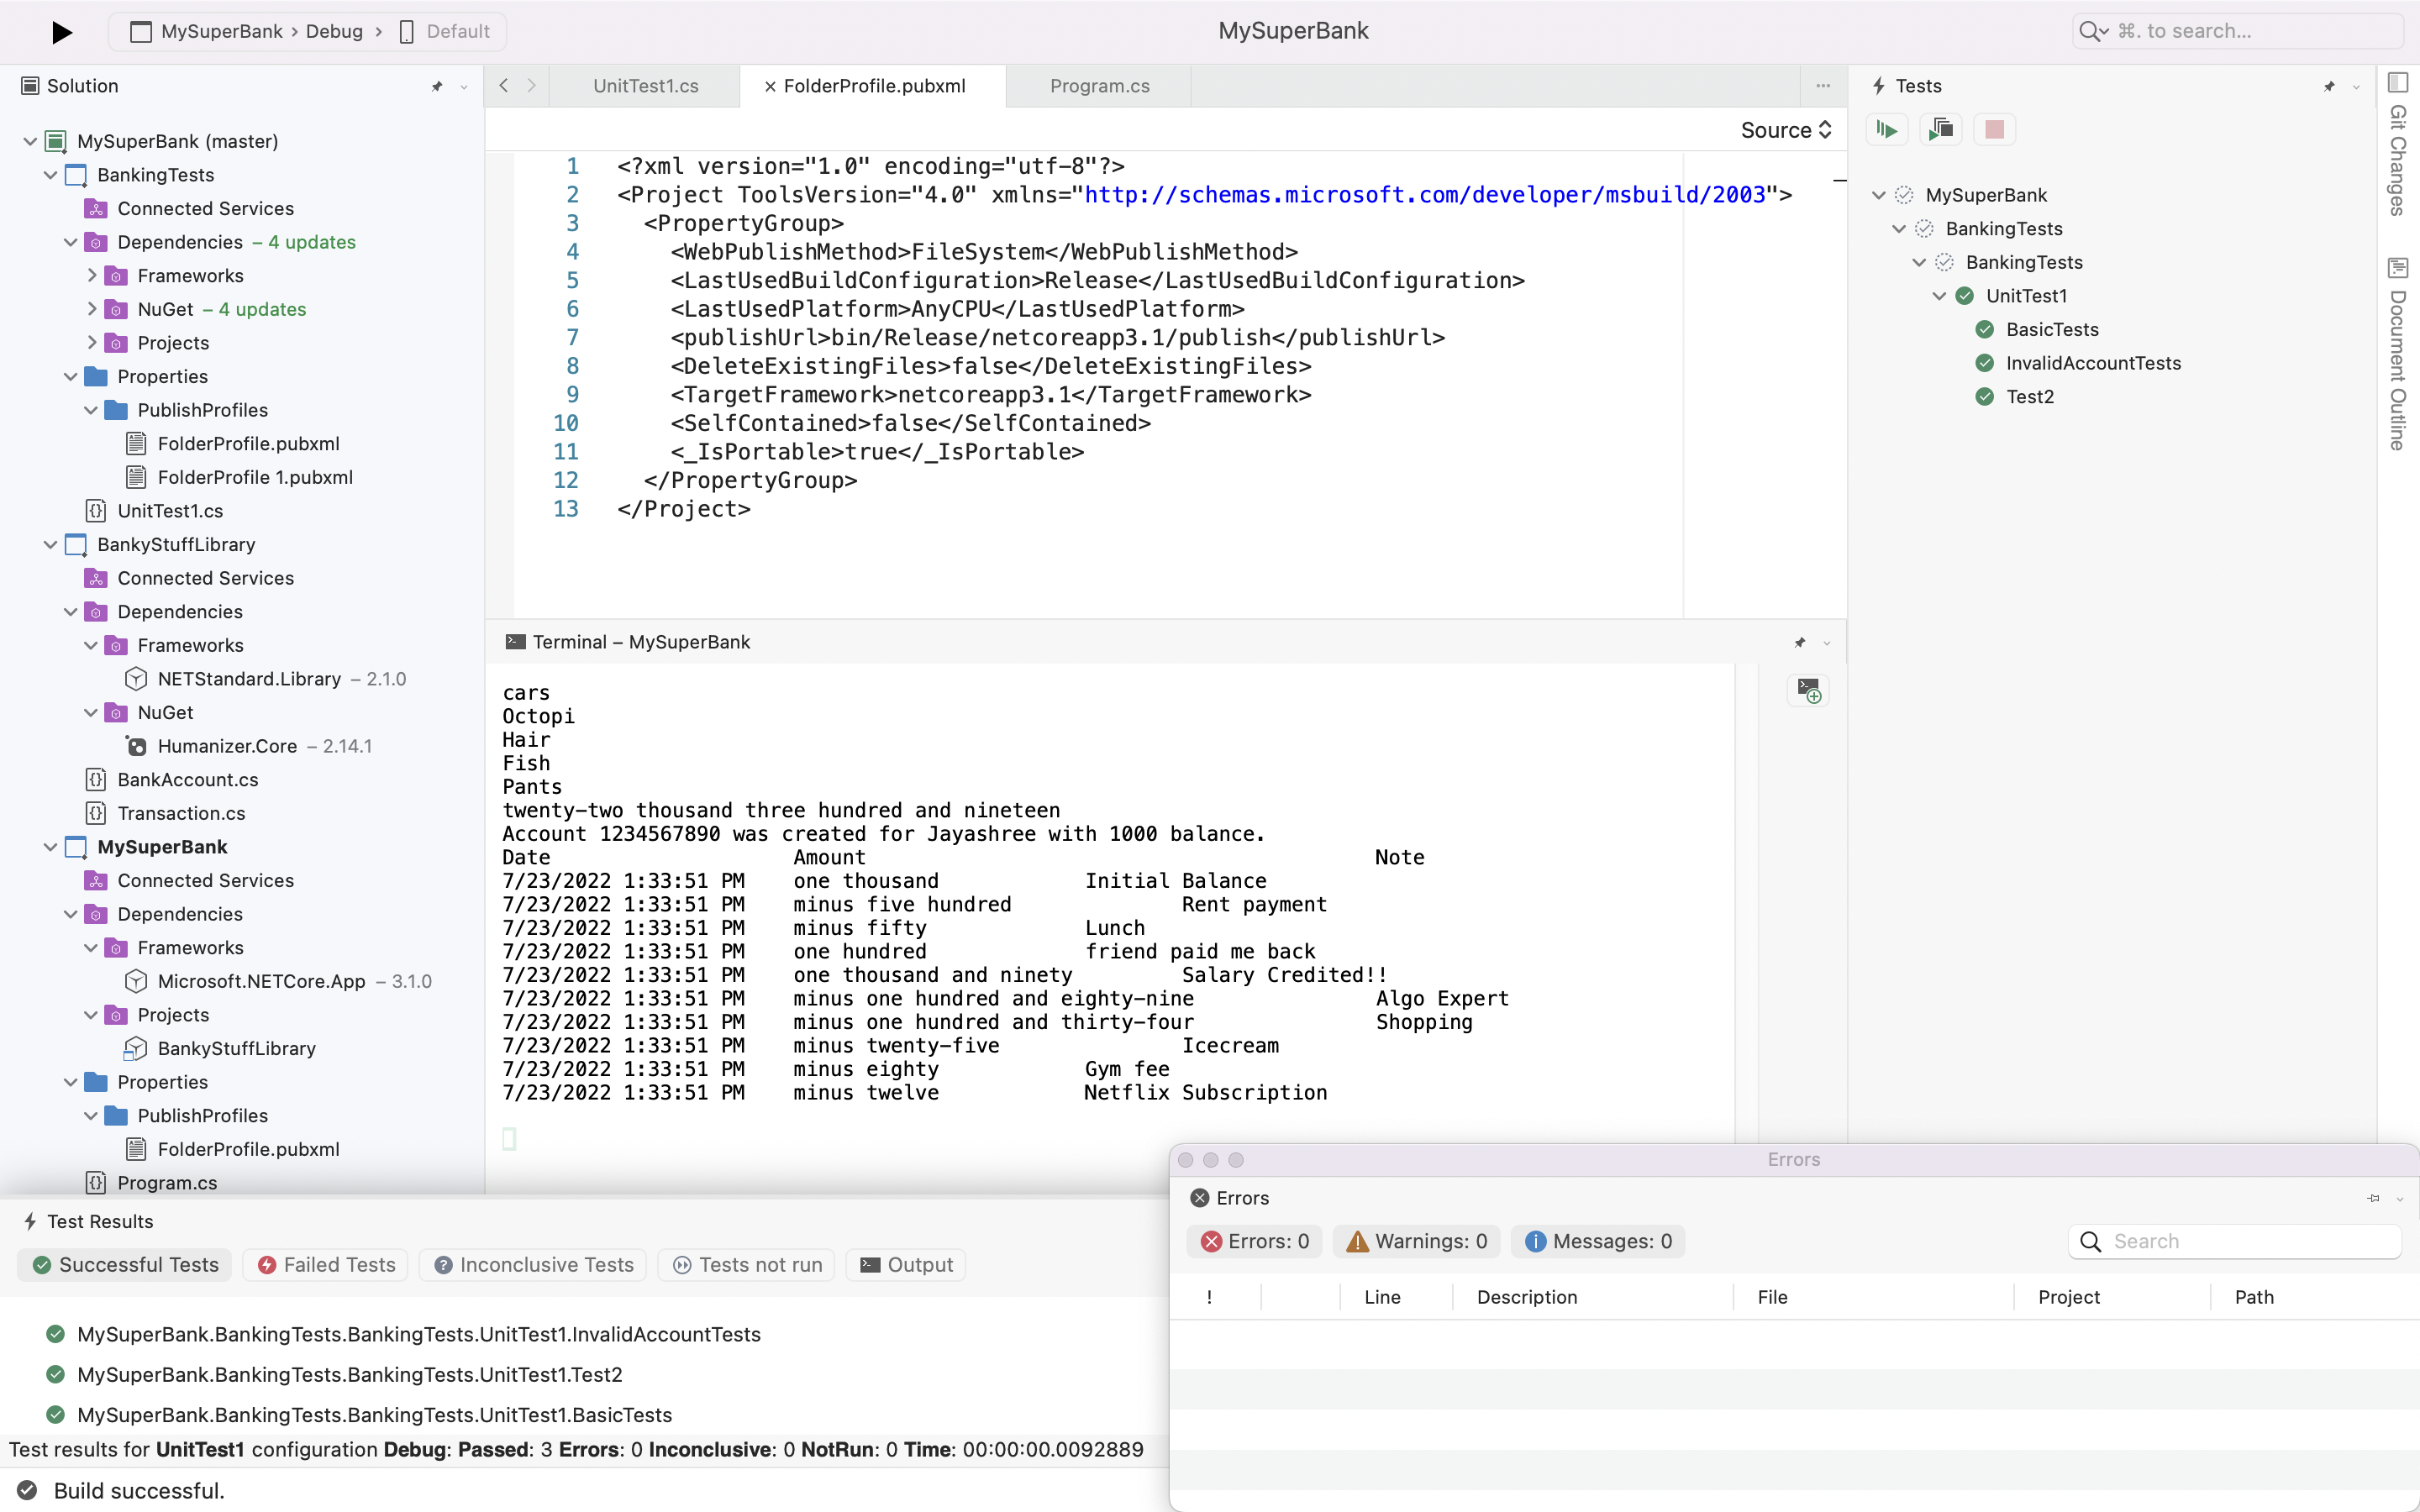Toggle Messages: 0 filter in Errors window

1598,1242
